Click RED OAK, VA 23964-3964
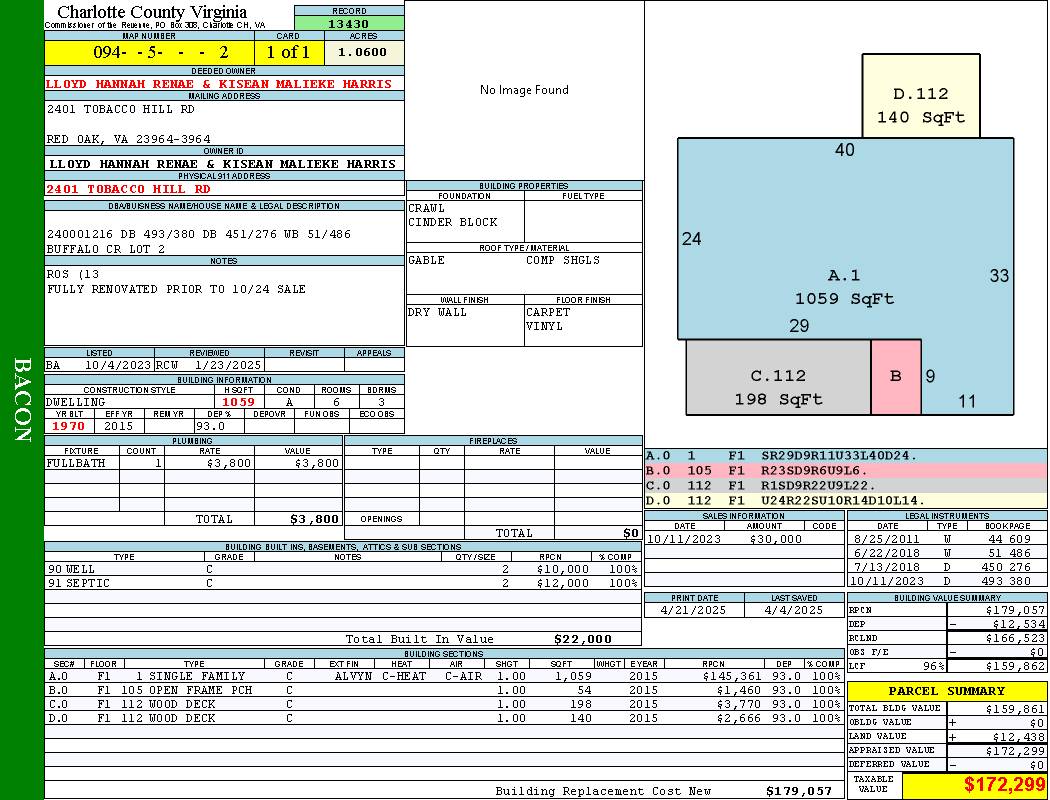 tap(129, 139)
